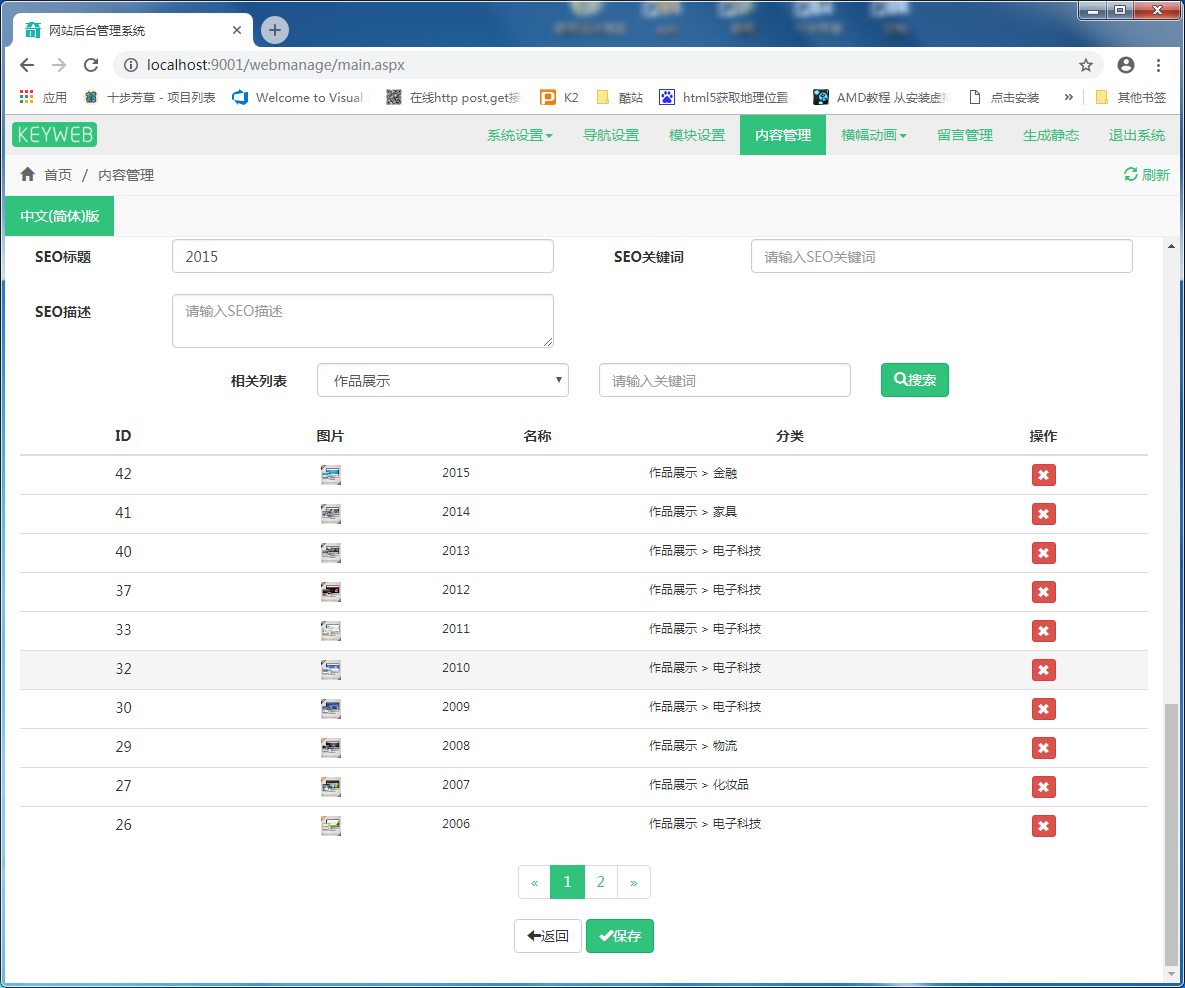Viewport: 1185px width, 988px height.
Task: Go to pagination page 2
Action: 601,882
